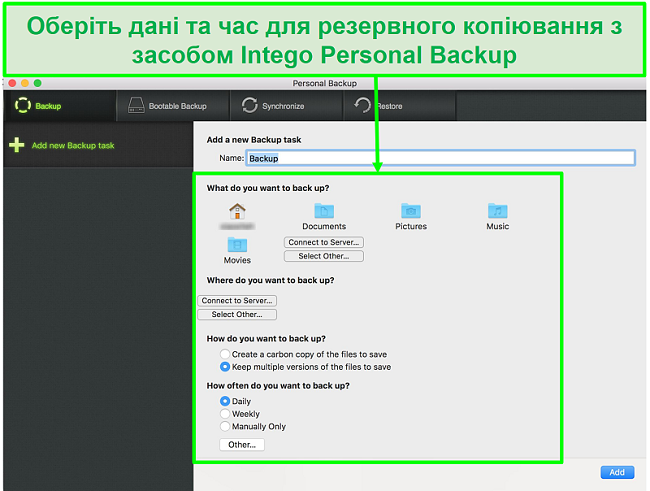Click the Bootable Backup drive icon
This screenshot has width=650, height=491.
[136, 105]
